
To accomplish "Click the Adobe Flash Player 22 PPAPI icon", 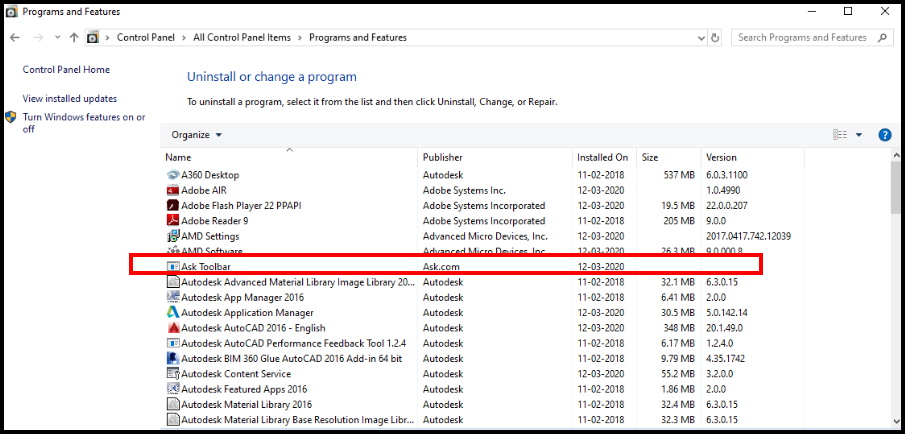I will [173, 205].
